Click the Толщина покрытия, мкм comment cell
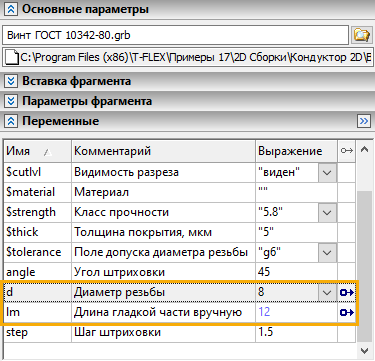 (163, 232)
